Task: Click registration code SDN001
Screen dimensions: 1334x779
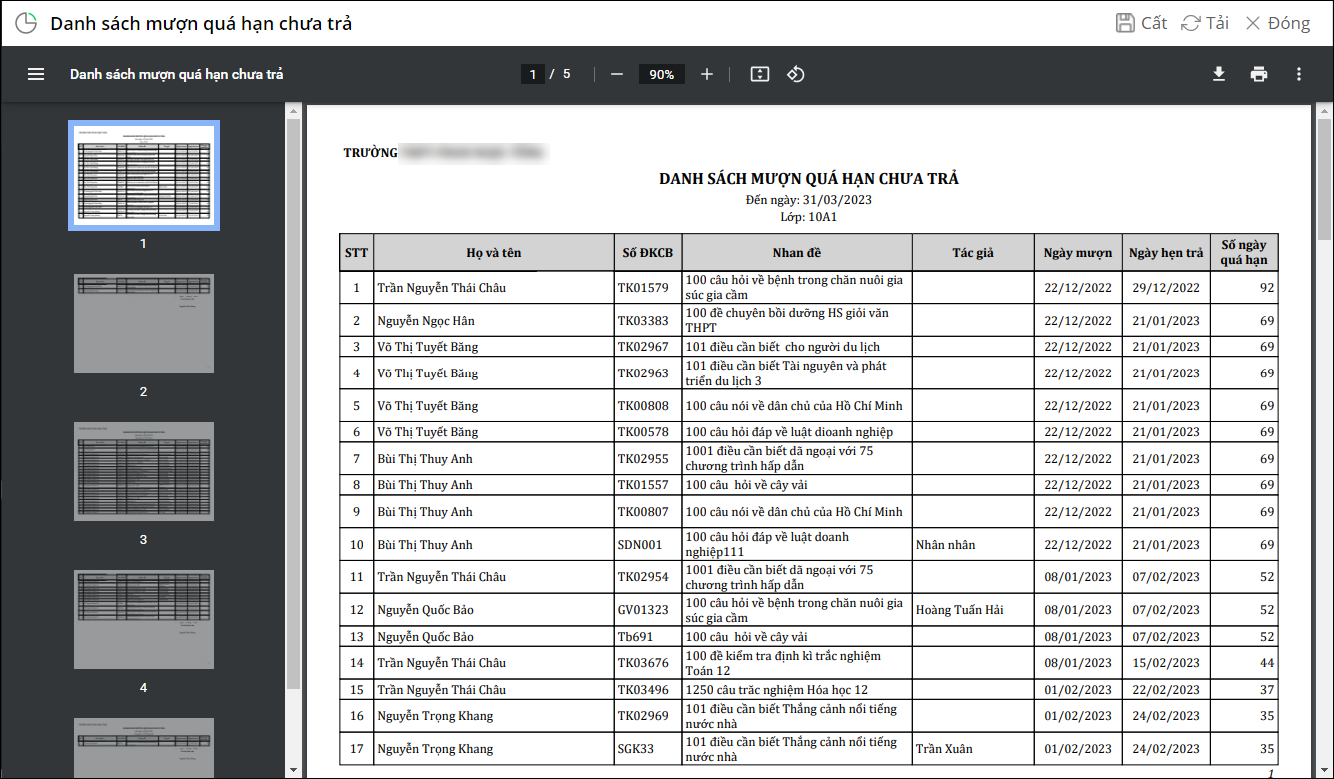Action: click(x=640, y=545)
